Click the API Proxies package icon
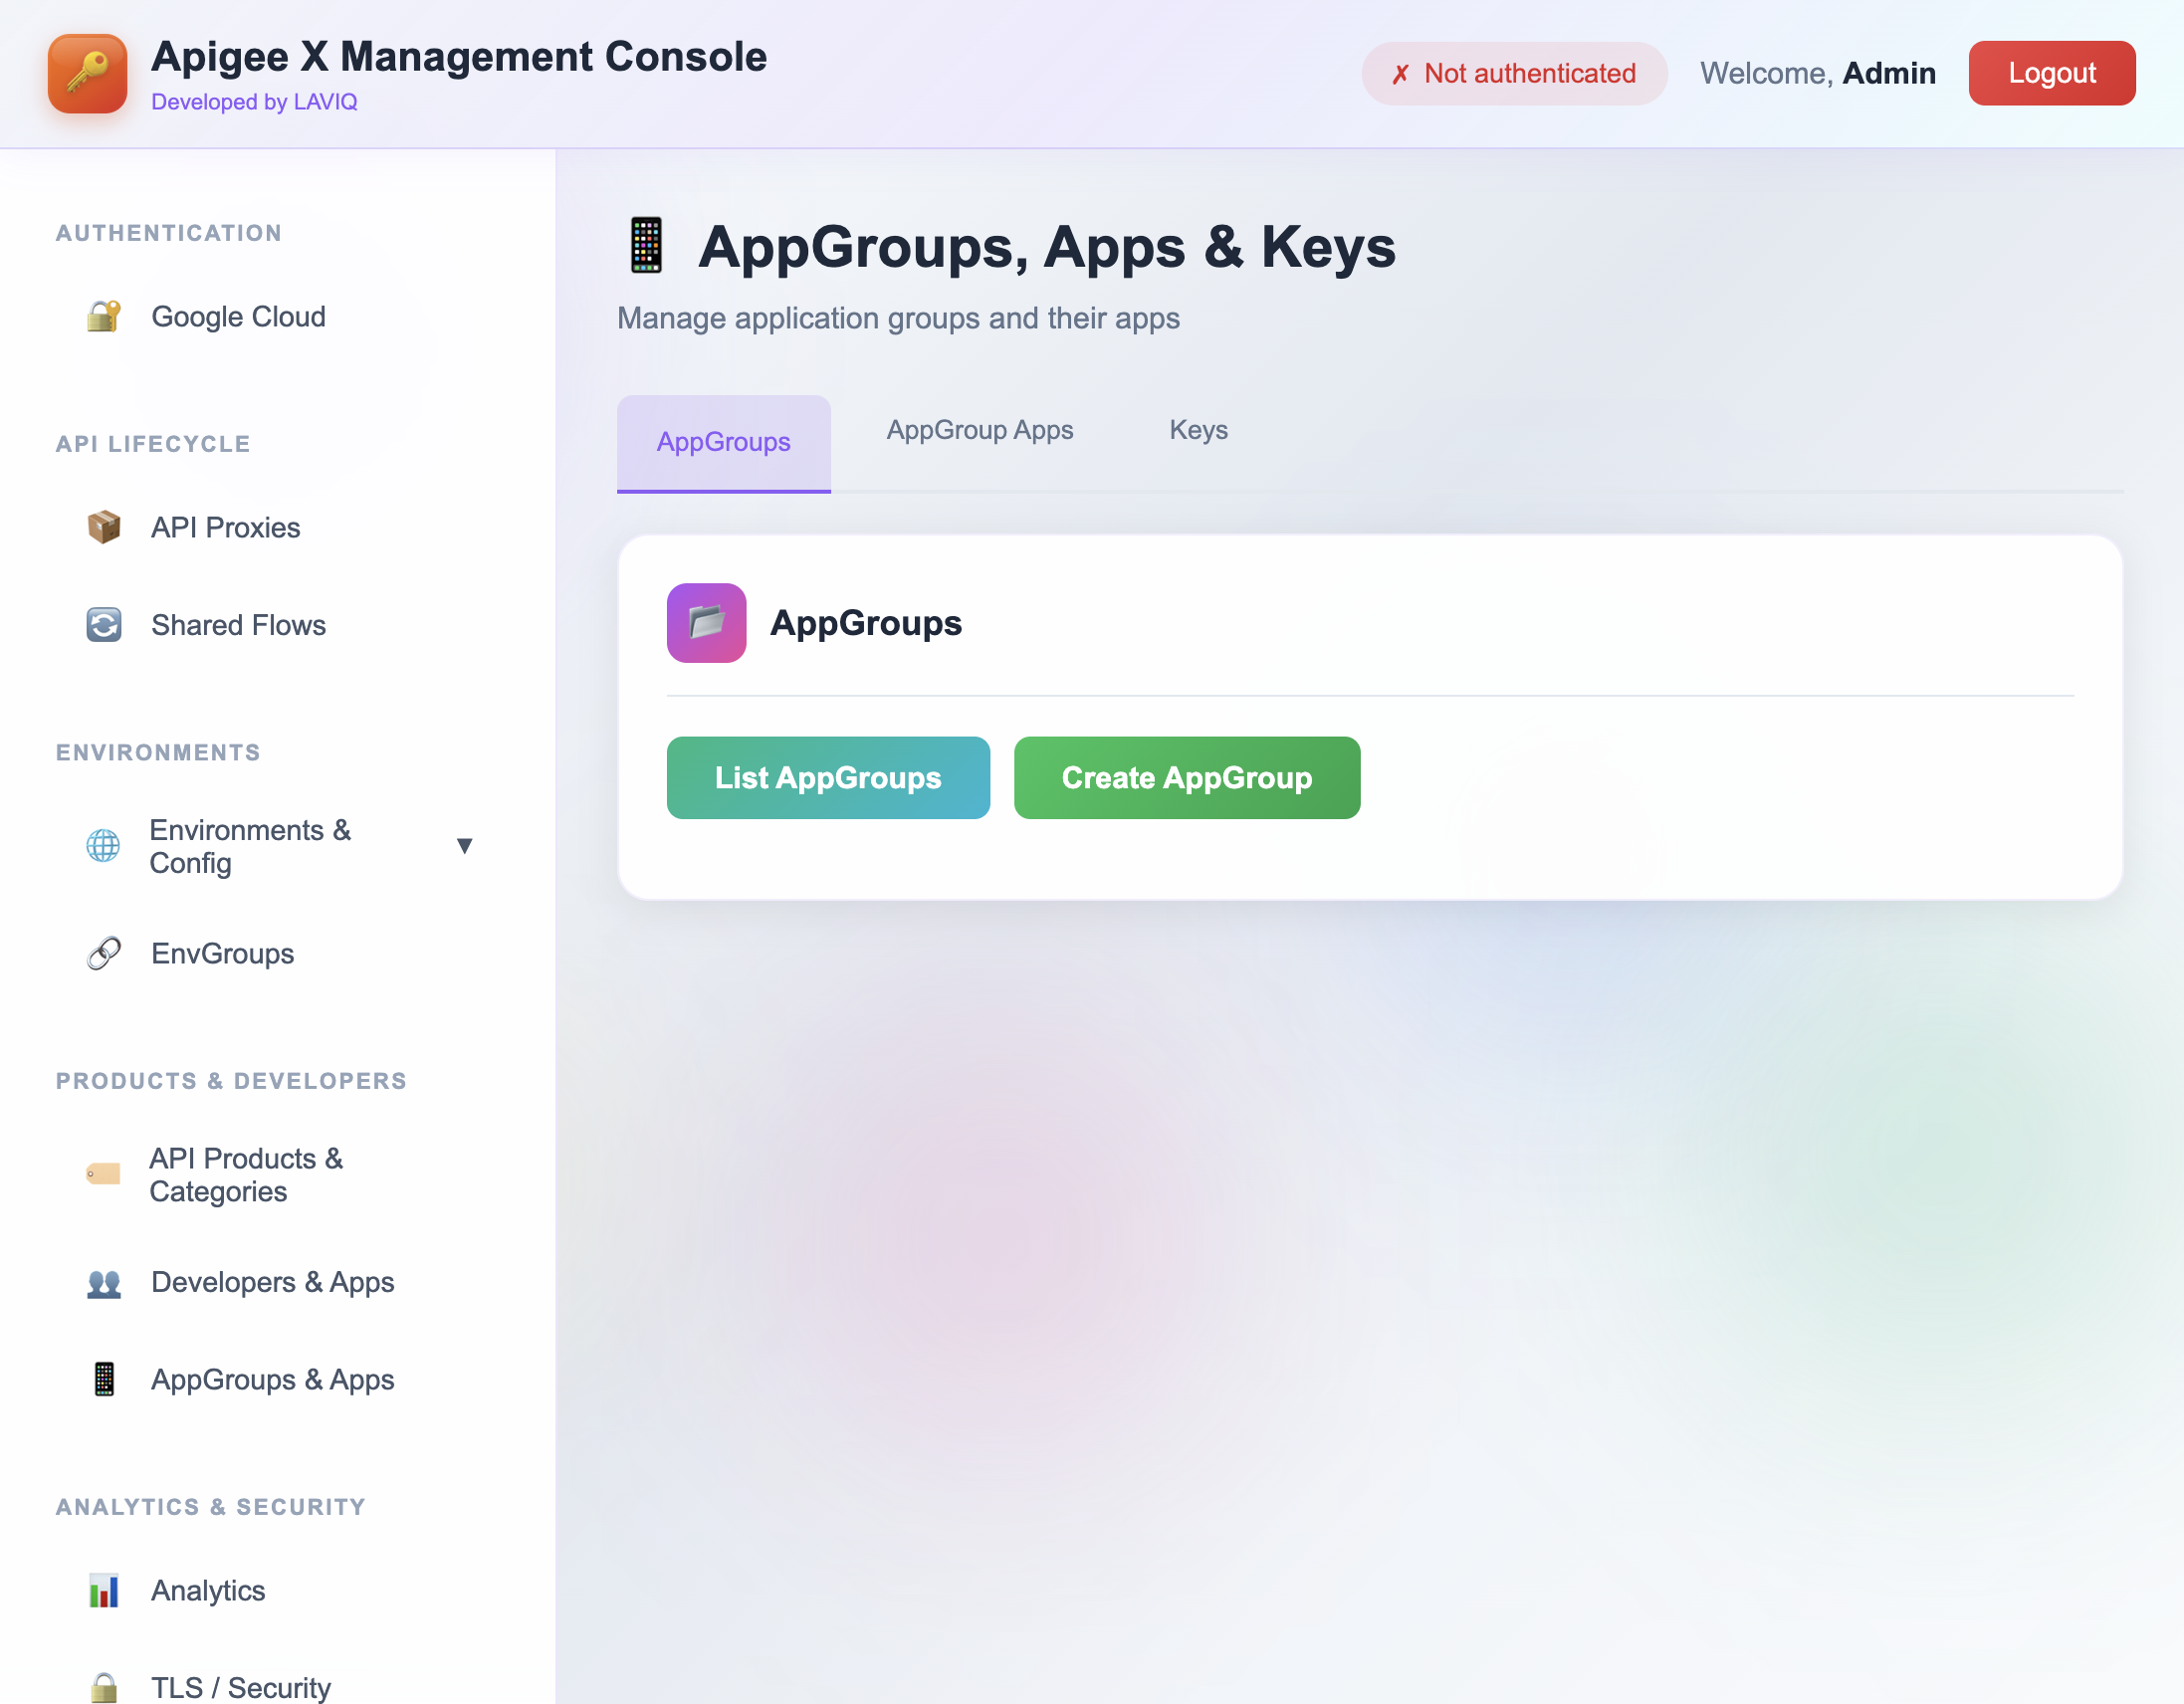This screenshot has height=1704, width=2184. tap(104, 527)
